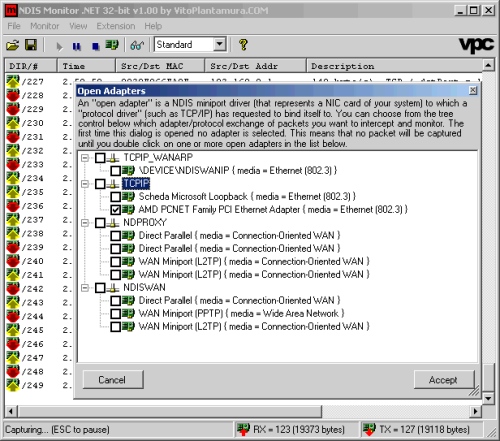Open the Standard view dropdown arrow
500x441 pixels.
coord(220,44)
